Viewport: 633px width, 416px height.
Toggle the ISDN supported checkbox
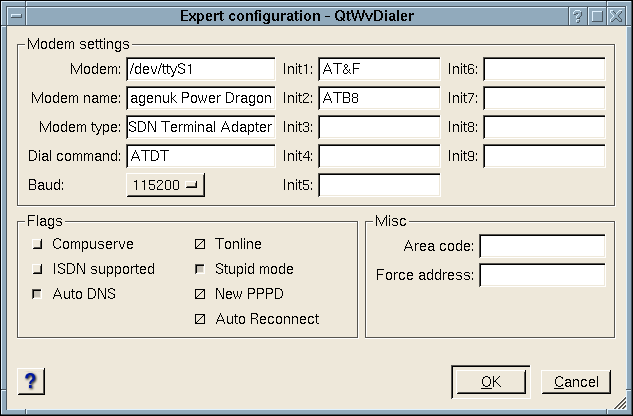click(38, 269)
